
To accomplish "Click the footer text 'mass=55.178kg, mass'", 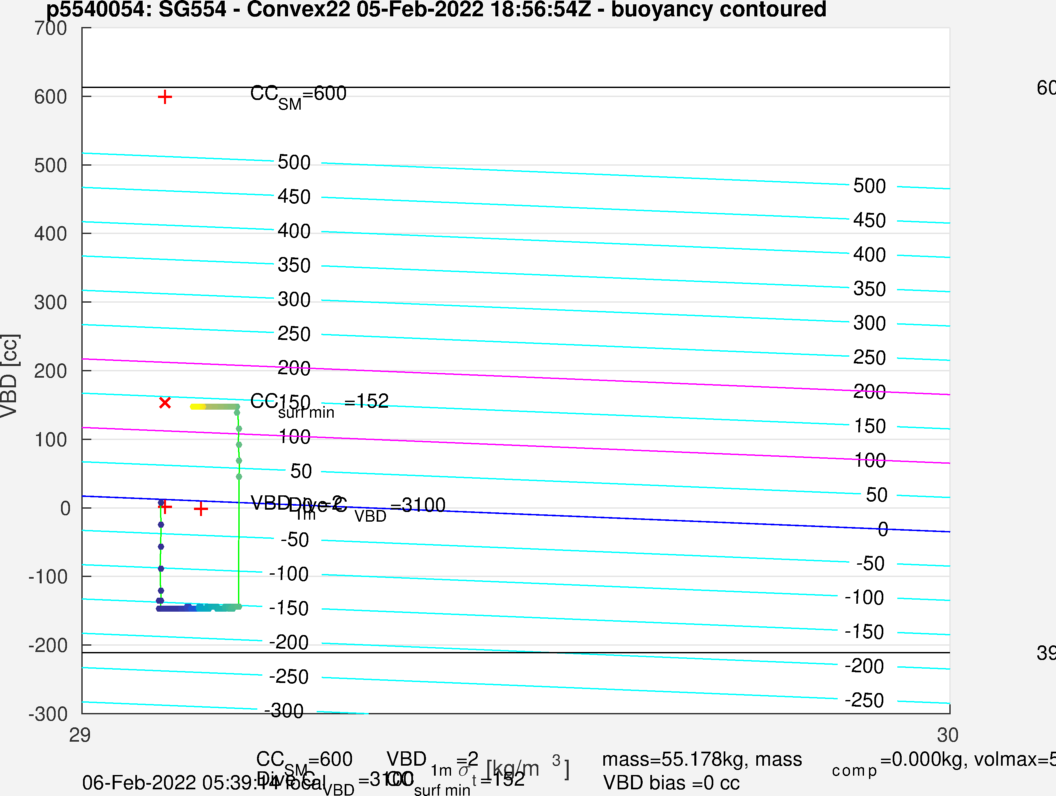I will (x=702, y=760).
